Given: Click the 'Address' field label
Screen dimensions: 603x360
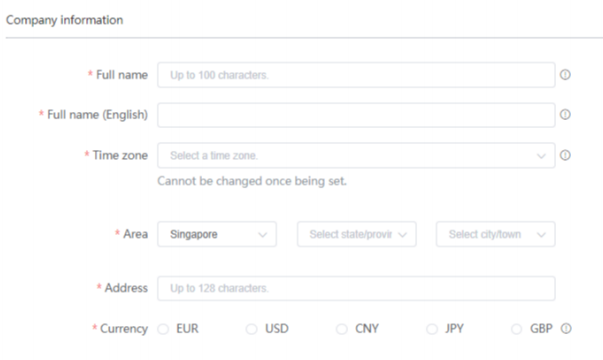Looking at the screenshot, I should (x=126, y=288).
